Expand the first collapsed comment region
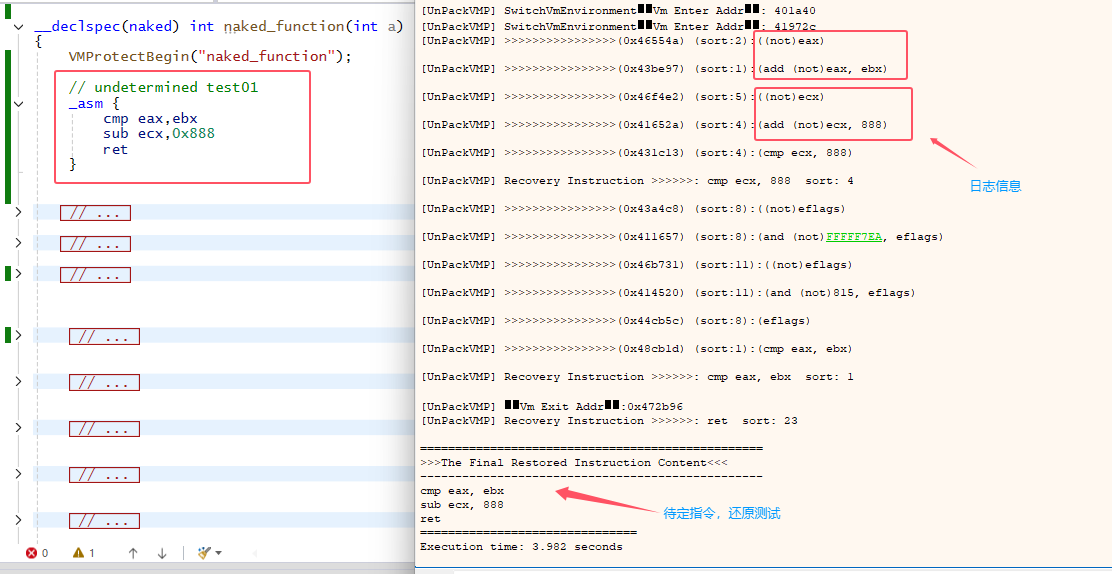1112x574 pixels. [19, 212]
